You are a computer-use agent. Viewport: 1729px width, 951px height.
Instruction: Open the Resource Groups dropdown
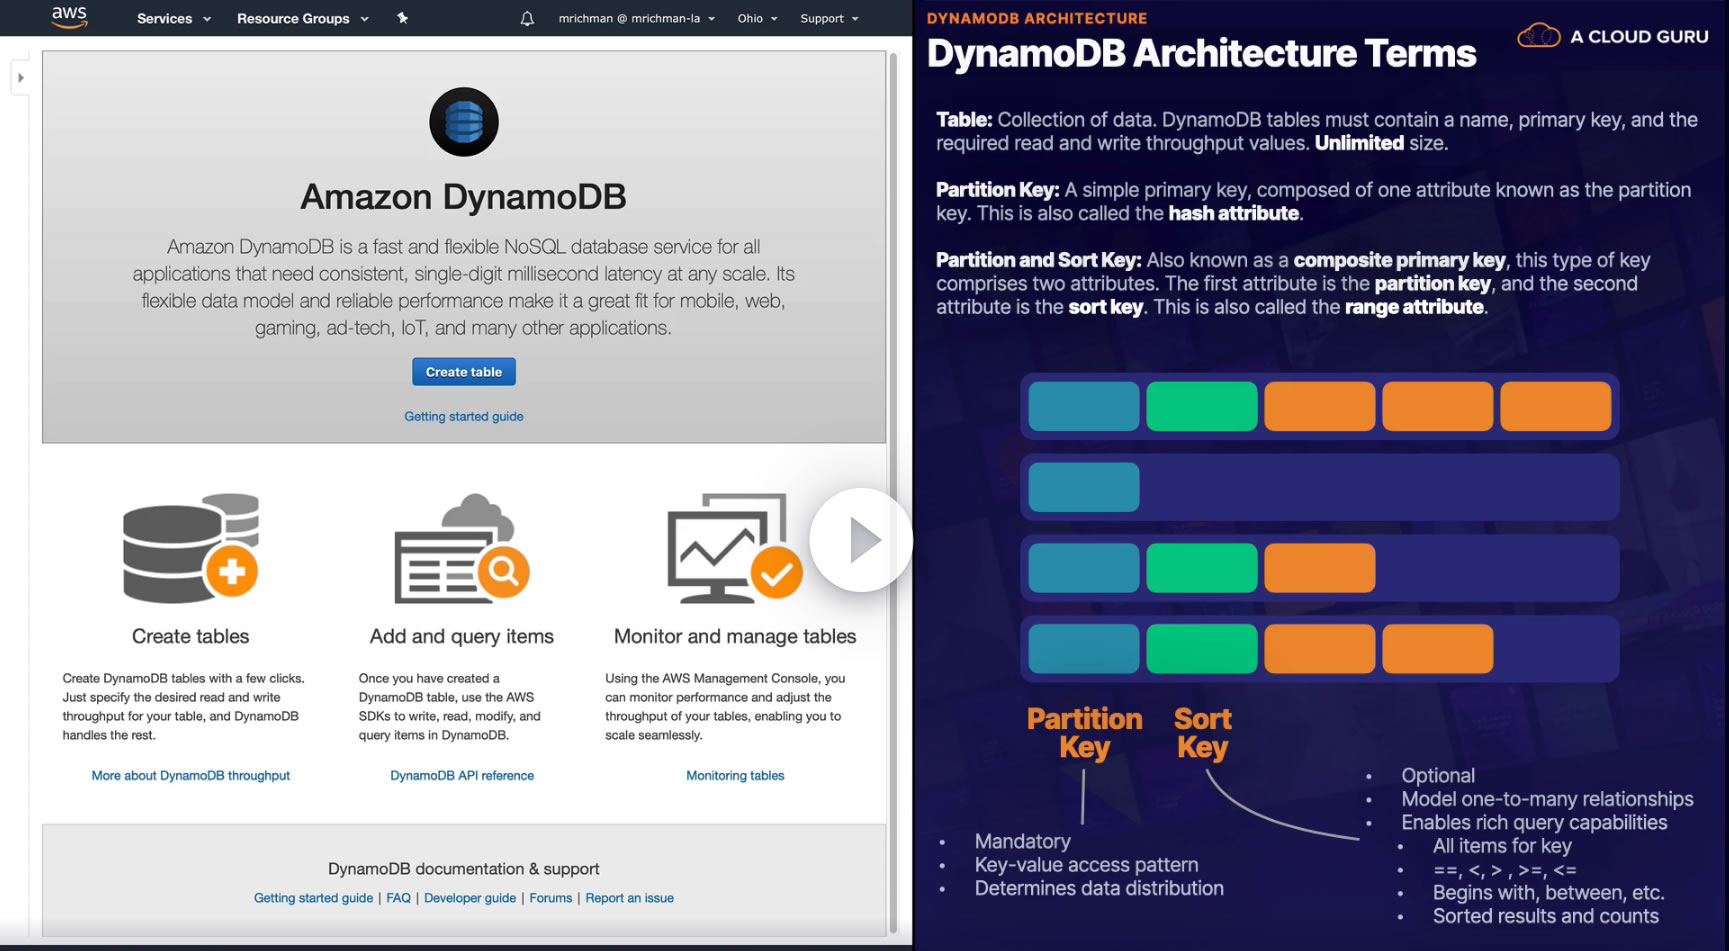pyautogui.click(x=303, y=19)
